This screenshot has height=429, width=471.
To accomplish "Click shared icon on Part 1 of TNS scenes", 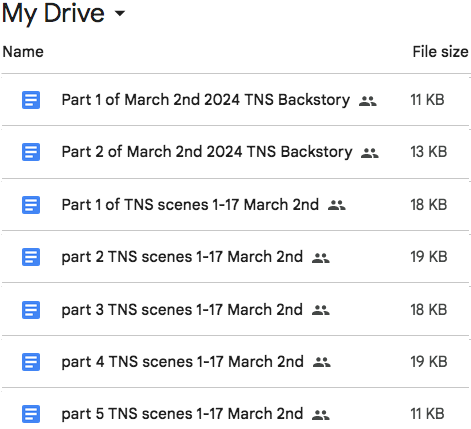I will point(337,205).
